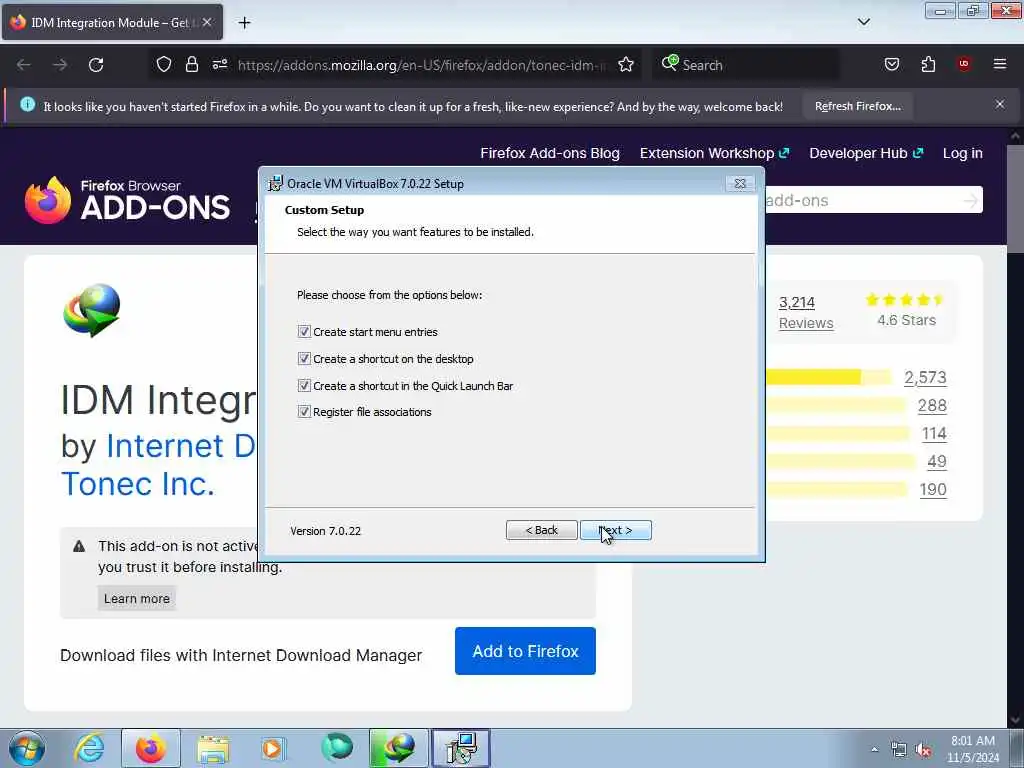Close the VirtualBox Setup dialog
The width and height of the screenshot is (1024, 768).
[x=740, y=184]
